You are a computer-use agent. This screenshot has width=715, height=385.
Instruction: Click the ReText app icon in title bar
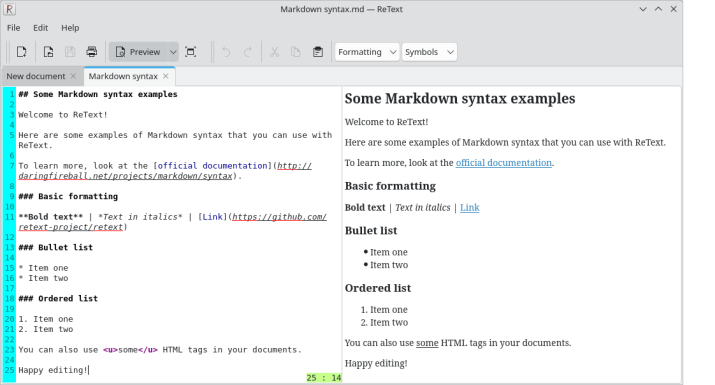tap(10, 9)
